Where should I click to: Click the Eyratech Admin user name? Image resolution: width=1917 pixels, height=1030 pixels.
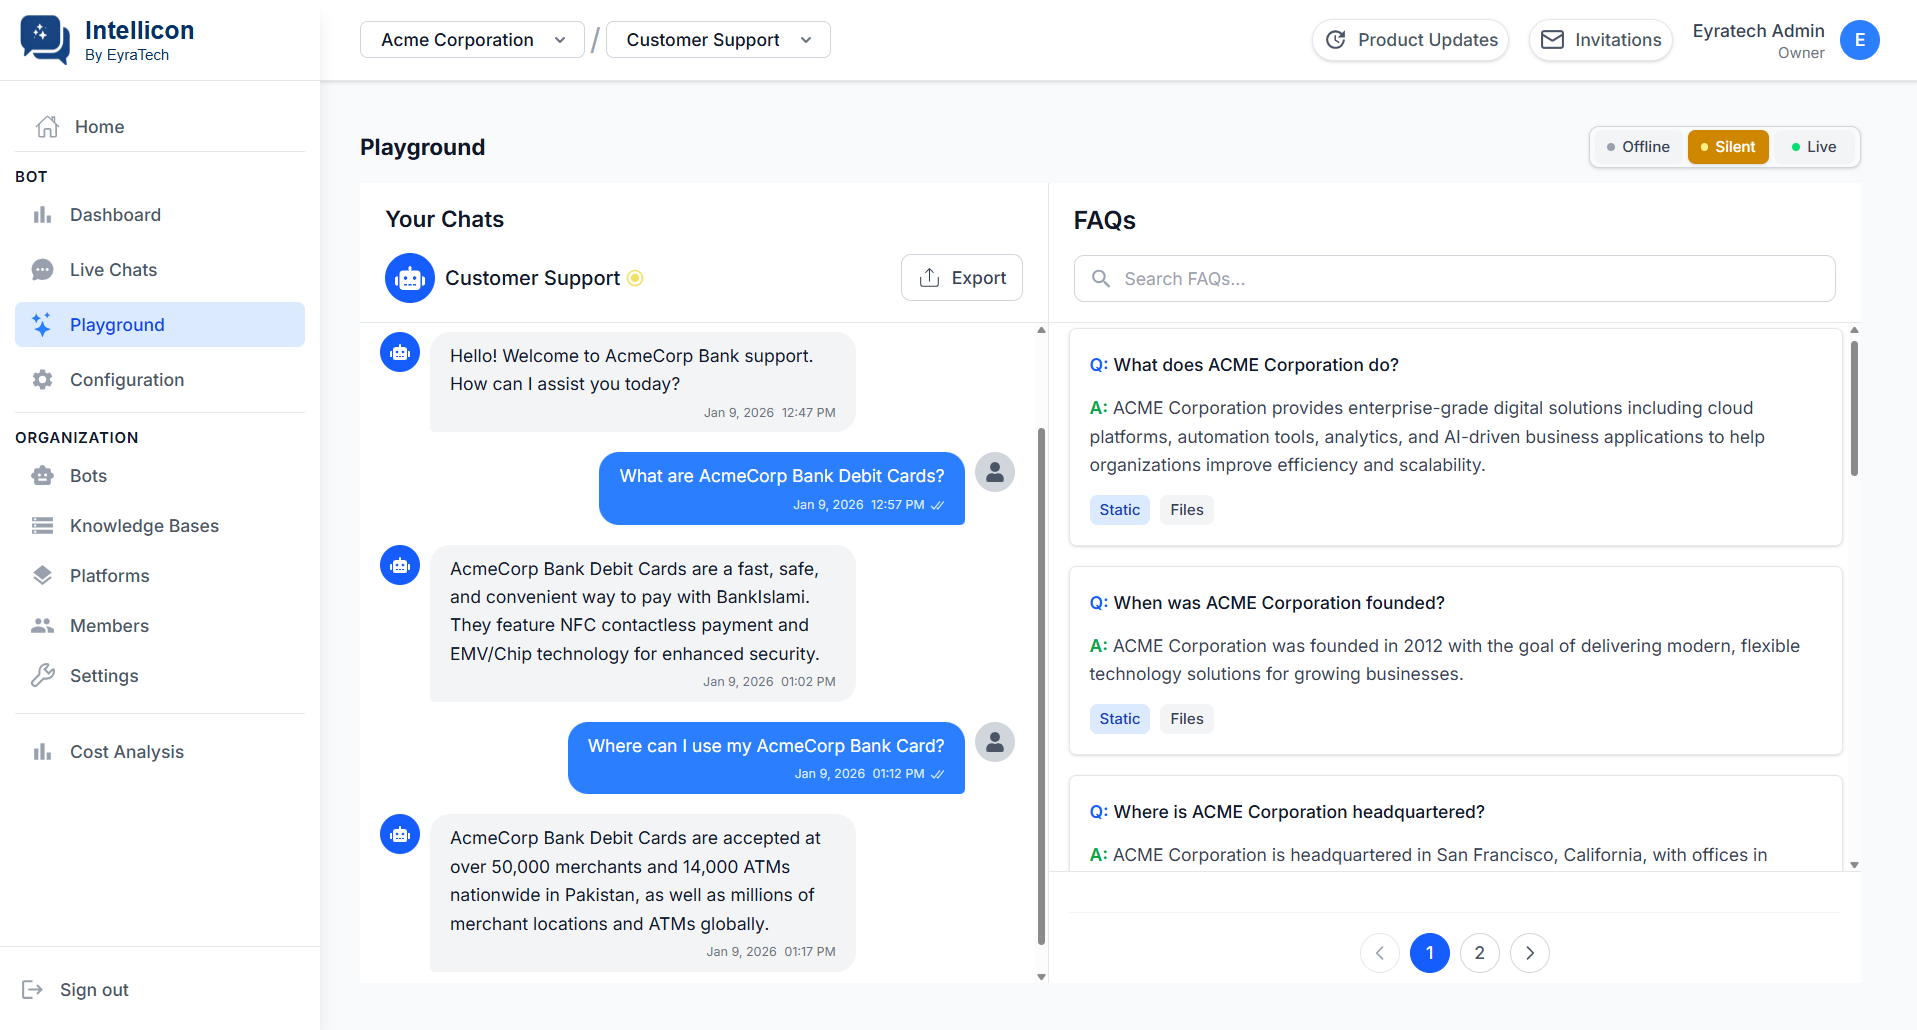point(1759,31)
